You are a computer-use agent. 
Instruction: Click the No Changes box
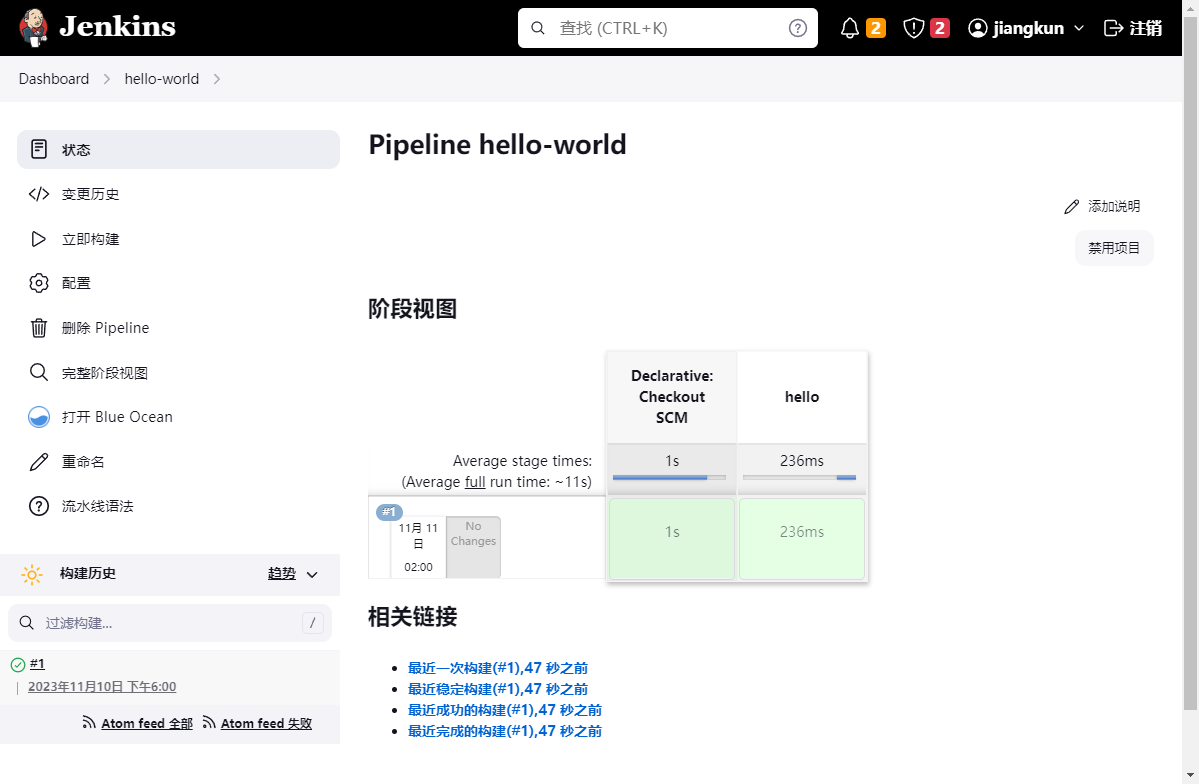[473, 547]
